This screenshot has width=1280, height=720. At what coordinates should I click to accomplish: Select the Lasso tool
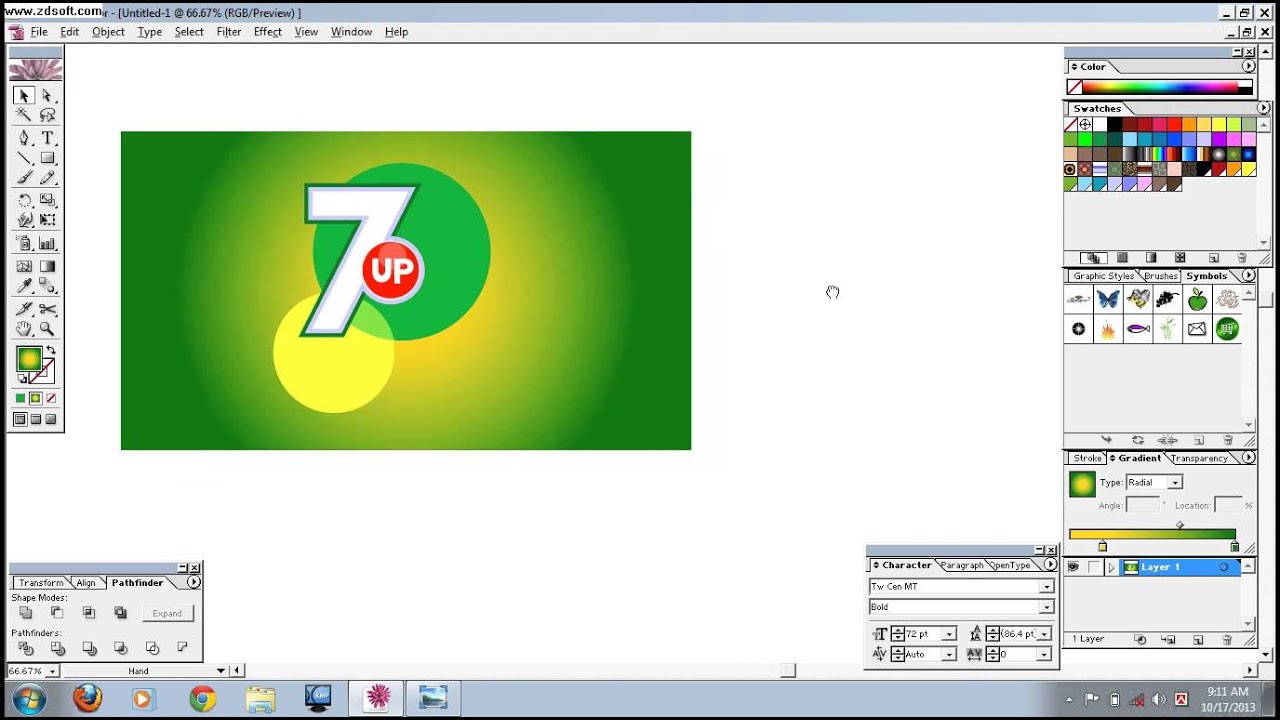[x=46, y=116]
